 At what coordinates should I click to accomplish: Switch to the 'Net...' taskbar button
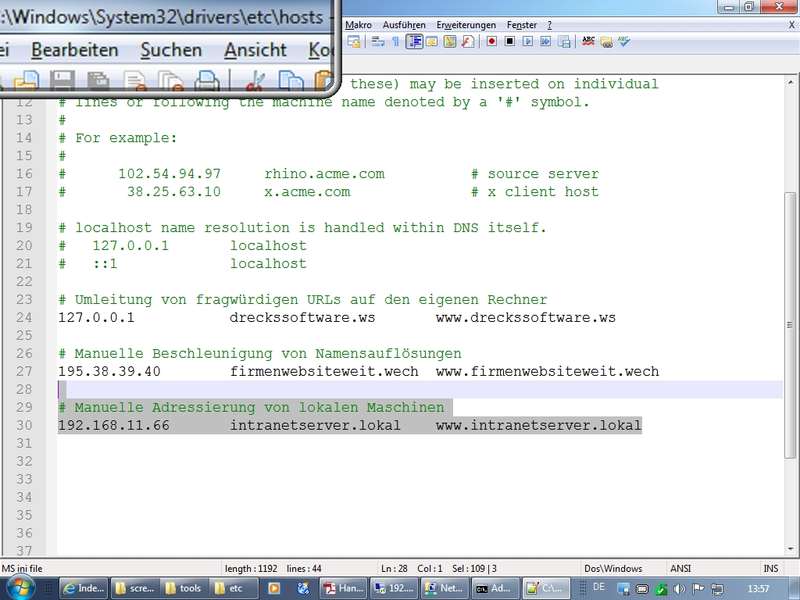[444, 588]
